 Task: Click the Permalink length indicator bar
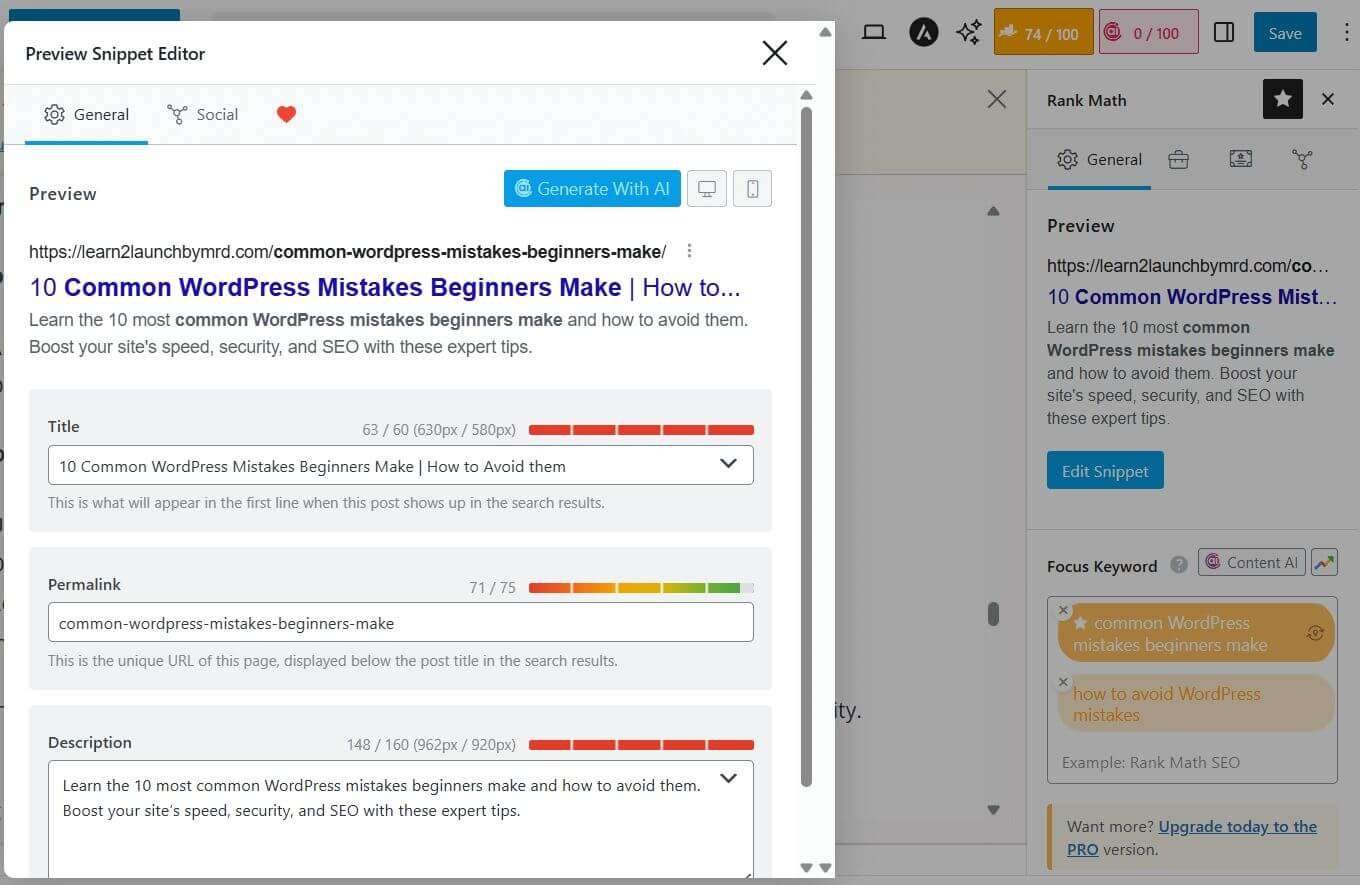click(641, 588)
